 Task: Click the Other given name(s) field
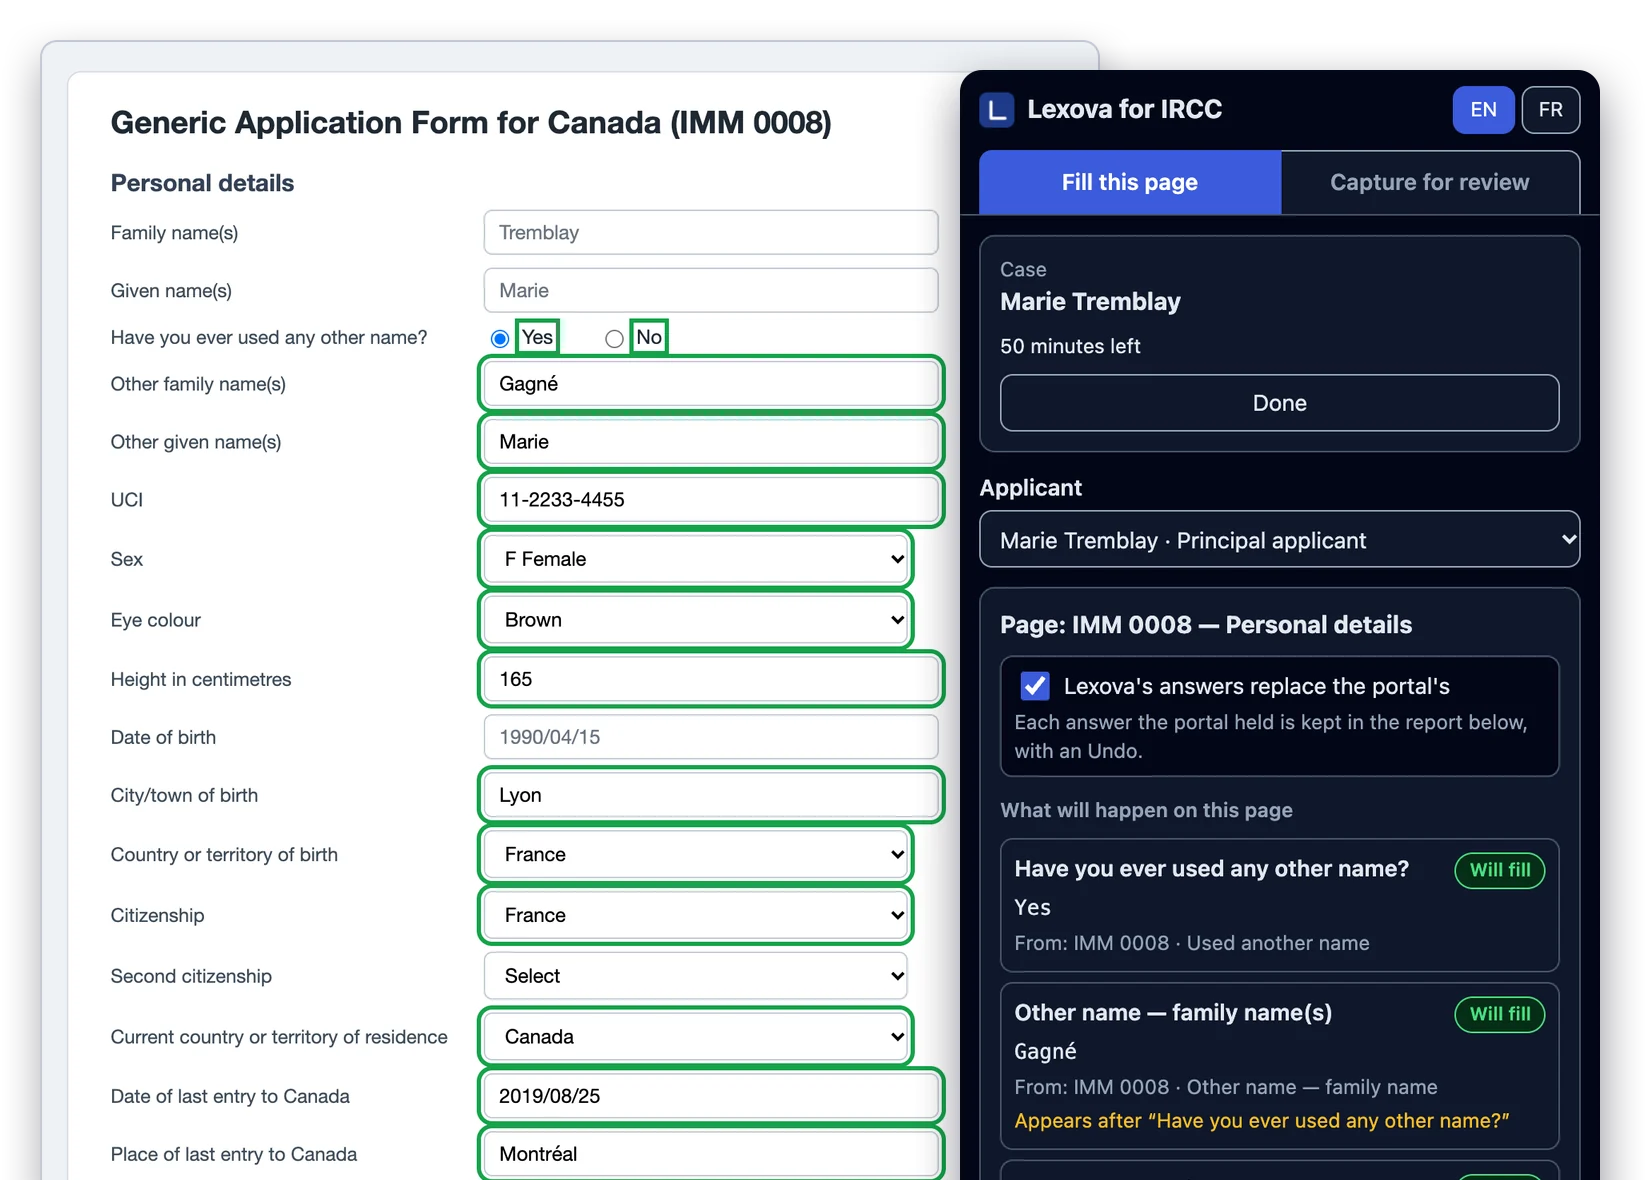711,442
